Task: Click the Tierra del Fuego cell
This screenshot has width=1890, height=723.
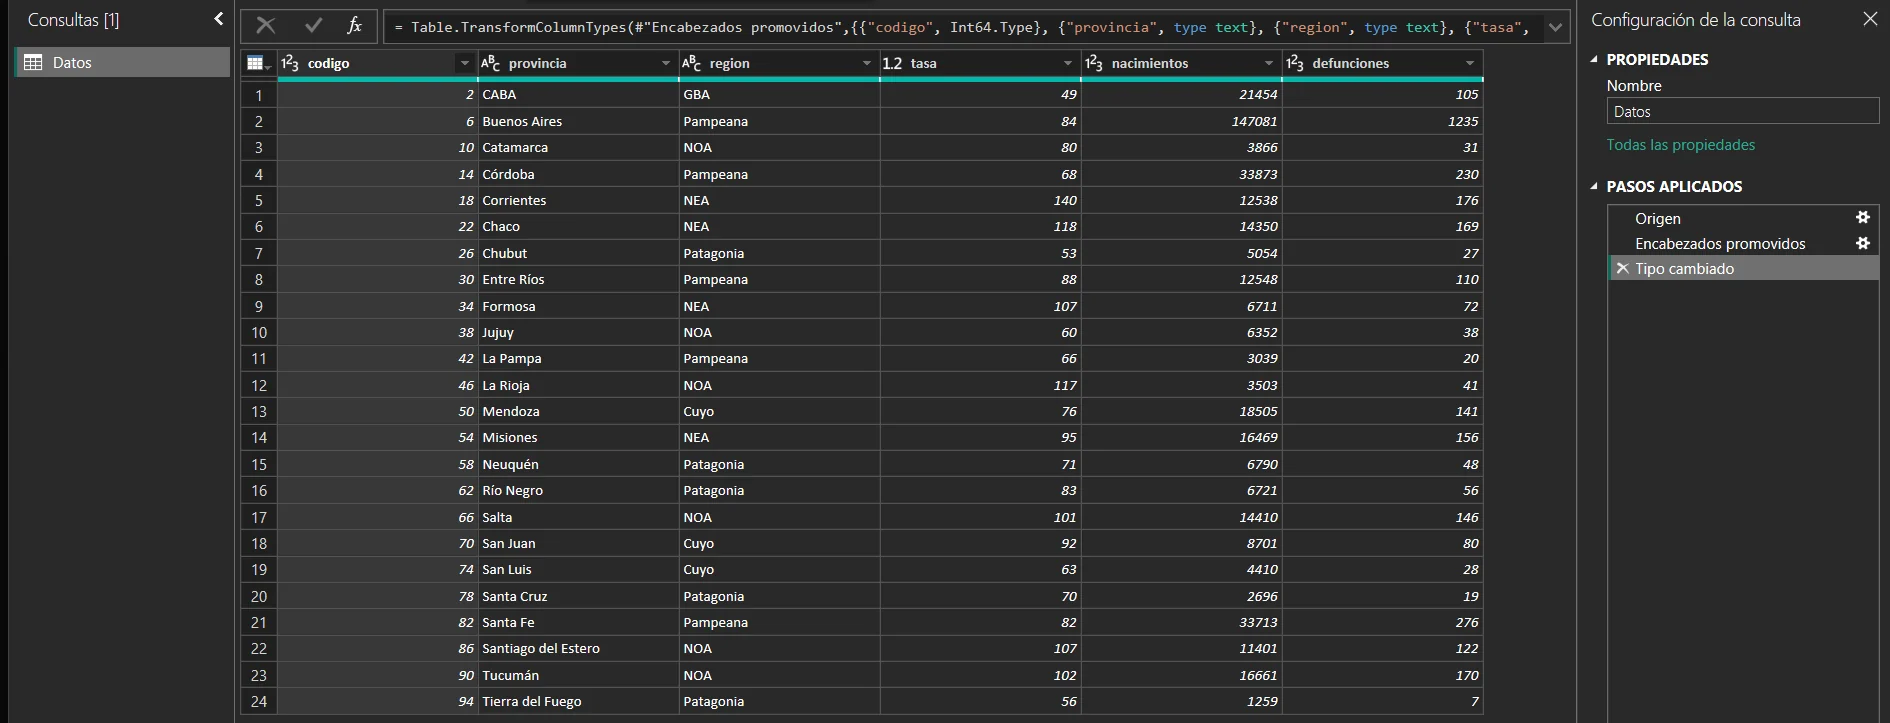Action: click(579, 701)
